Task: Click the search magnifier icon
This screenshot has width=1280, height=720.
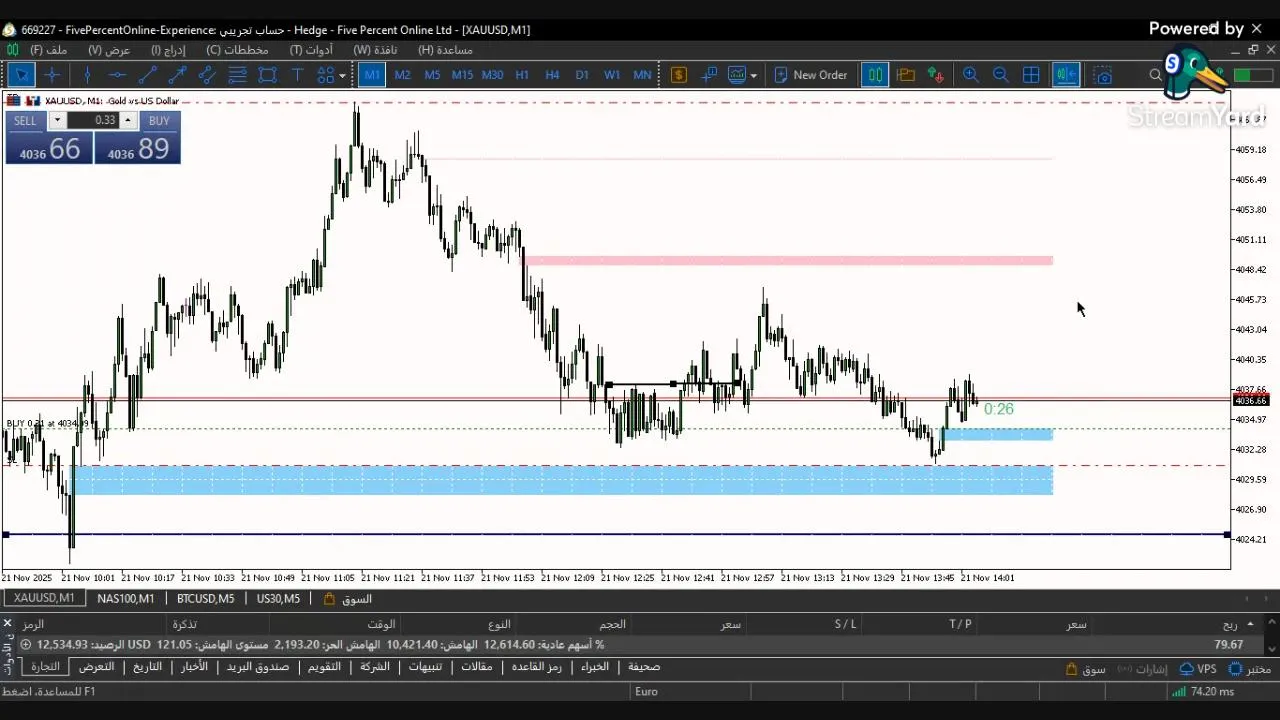Action: click(1155, 75)
